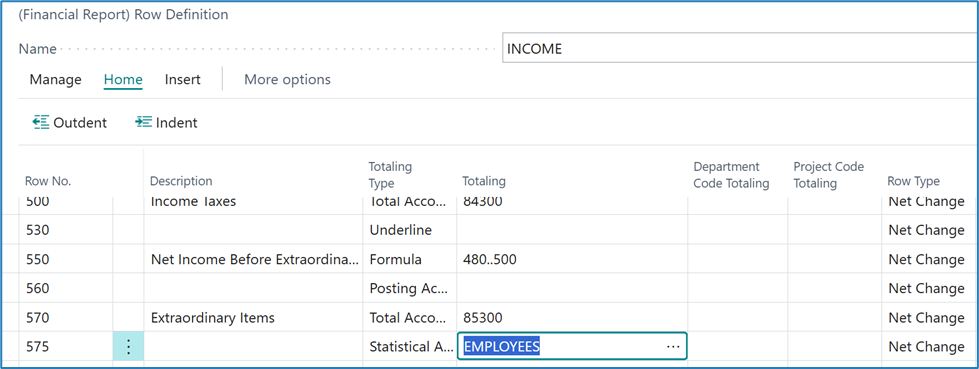Click the Department Code Totaling column header
Viewport: 979px width, 369px height.
[731, 175]
